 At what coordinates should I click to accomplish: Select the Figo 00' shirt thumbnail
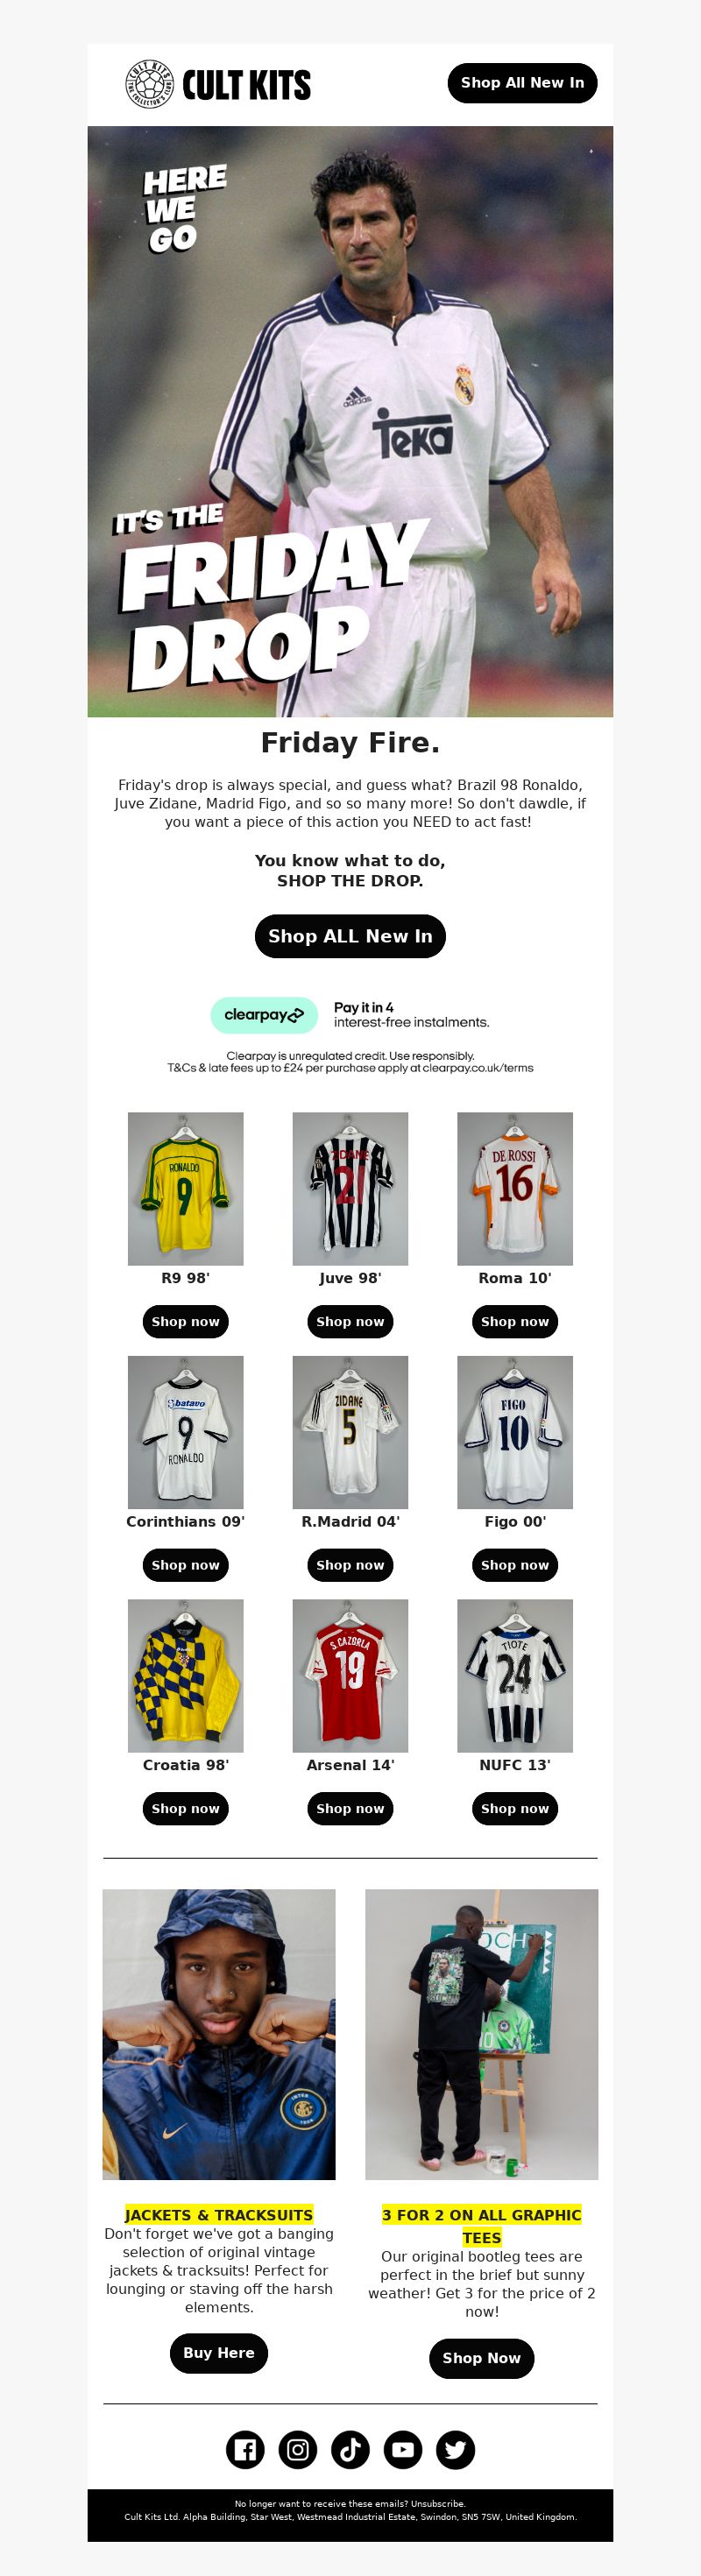515,1432
